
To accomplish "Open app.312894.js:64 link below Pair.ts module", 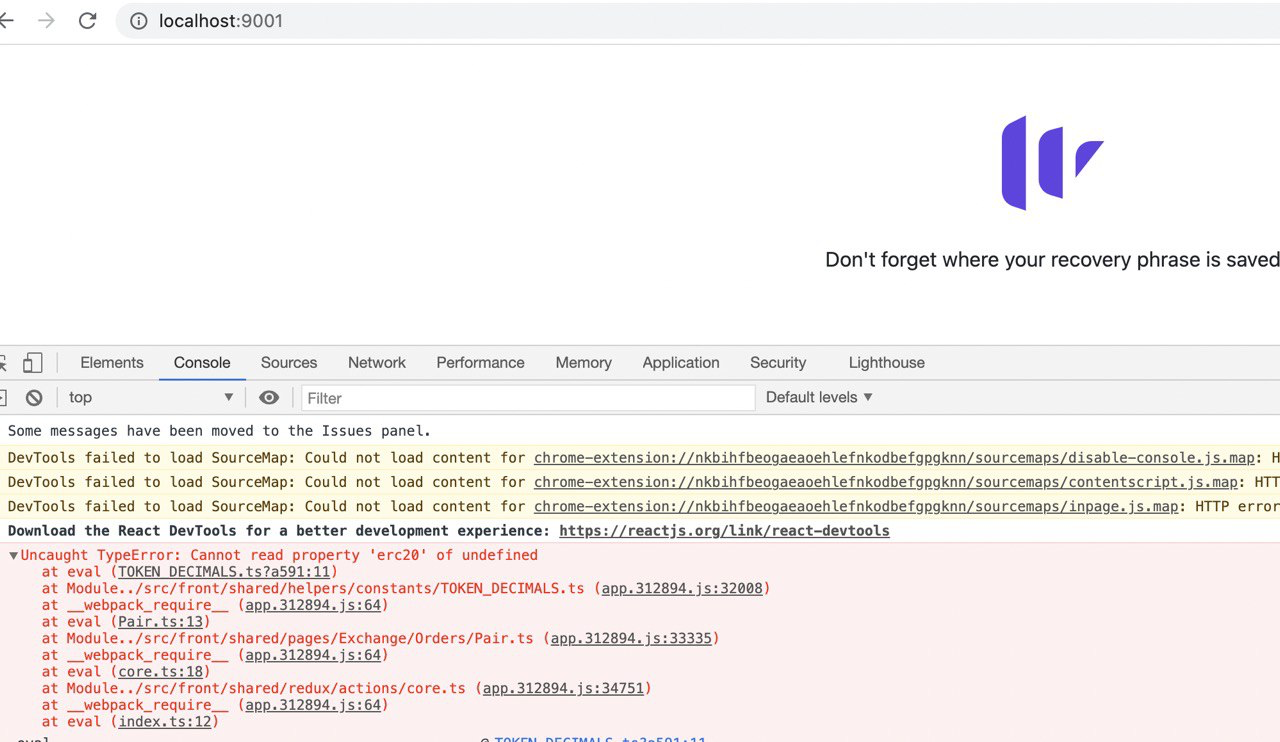I will [313, 655].
